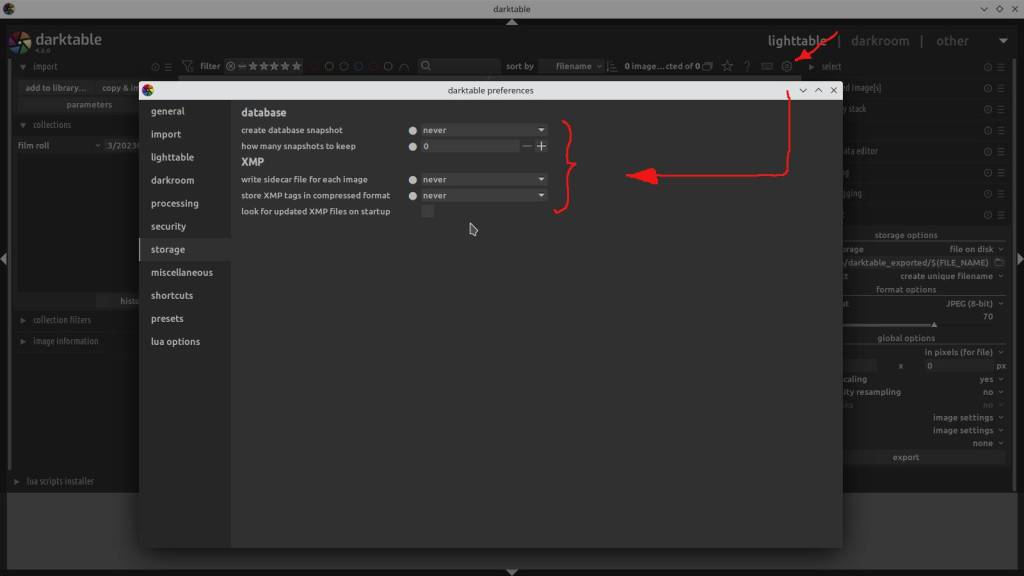
Task: Open JPEG (8-bit) format dropdown
Action: pyautogui.click(x=974, y=303)
